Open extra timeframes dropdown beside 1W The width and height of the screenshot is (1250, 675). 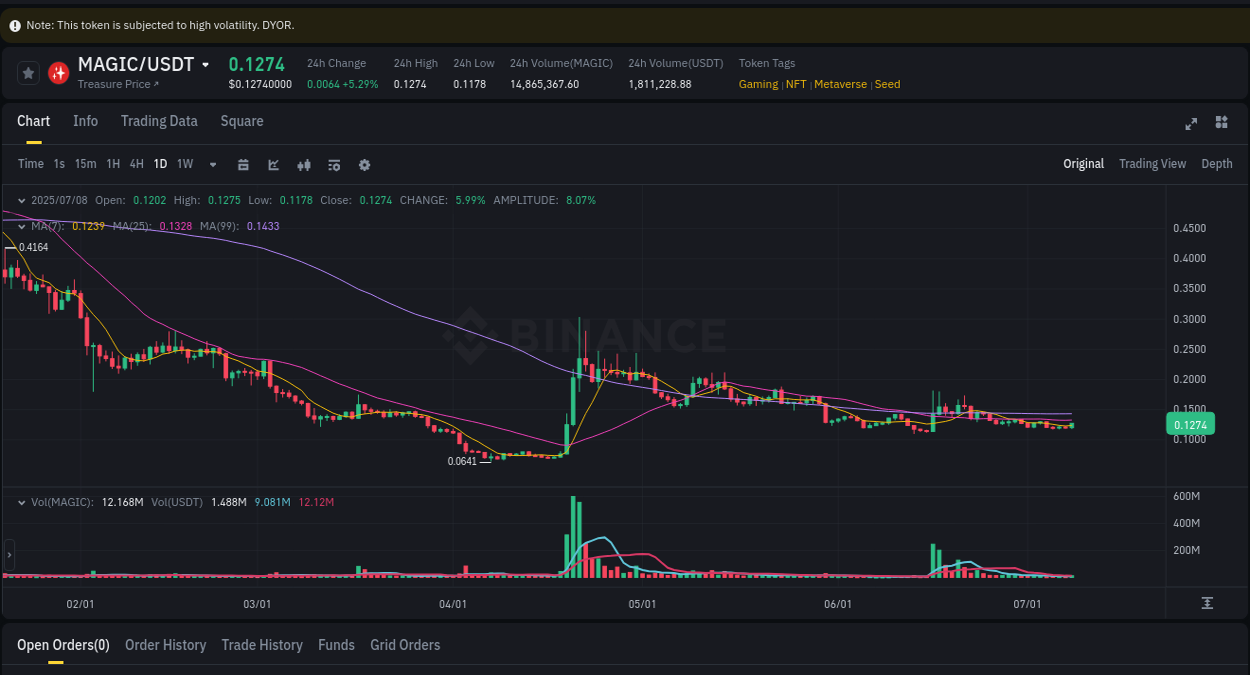212,164
